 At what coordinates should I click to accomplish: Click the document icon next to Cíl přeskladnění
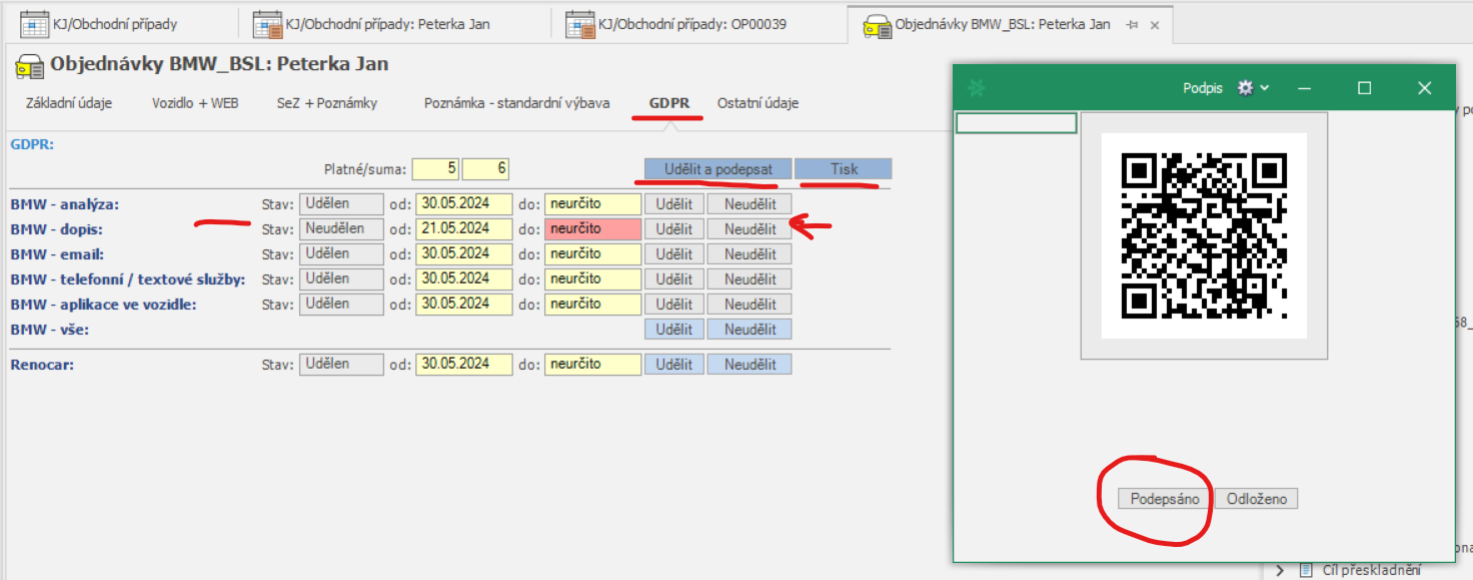[x=1305, y=570]
